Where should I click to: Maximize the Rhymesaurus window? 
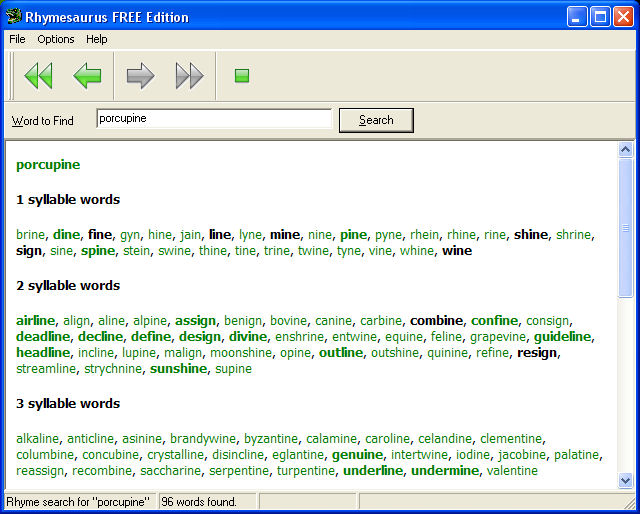pyautogui.click(x=600, y=17)
